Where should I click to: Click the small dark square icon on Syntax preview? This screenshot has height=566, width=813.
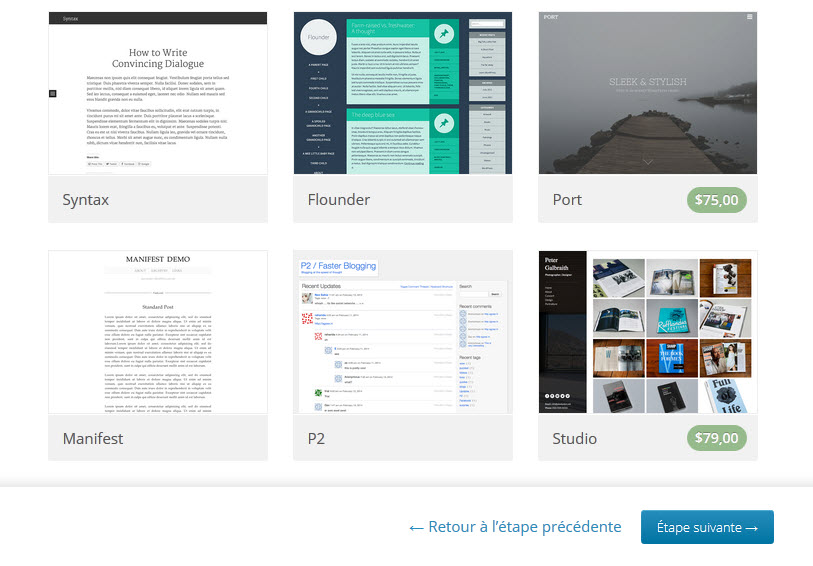coord(53,93)
